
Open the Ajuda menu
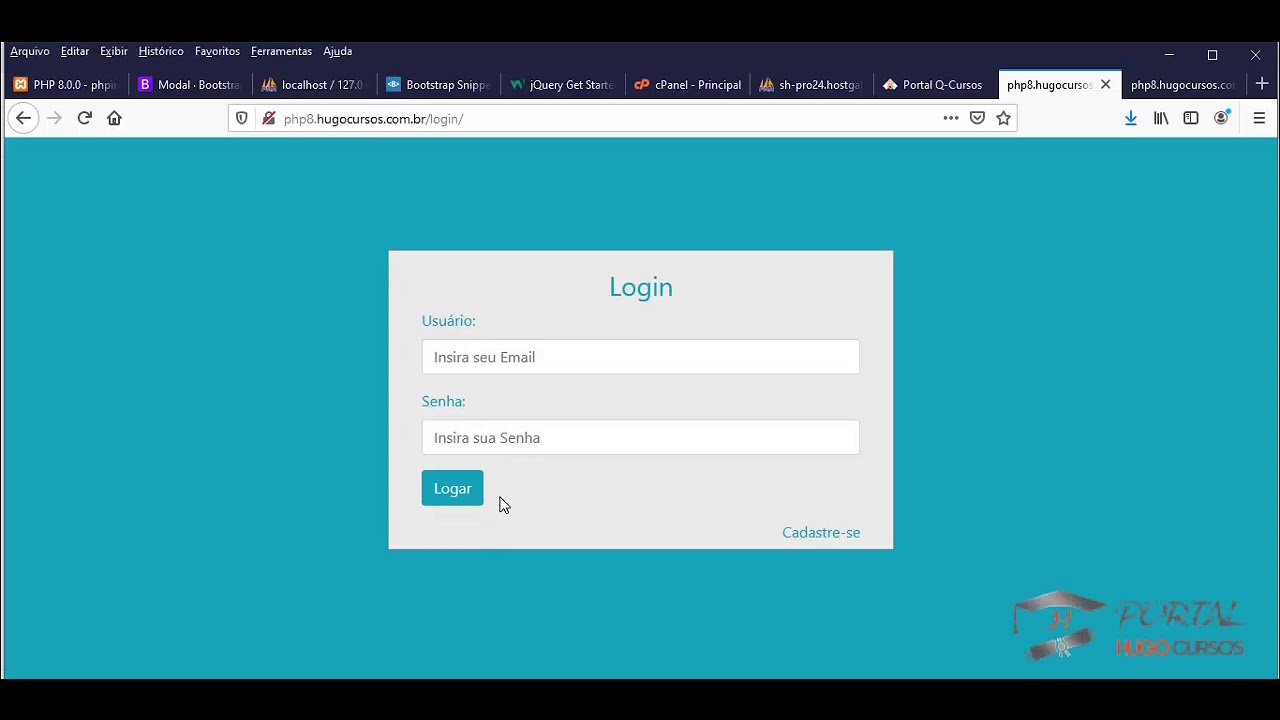[338, 51]
